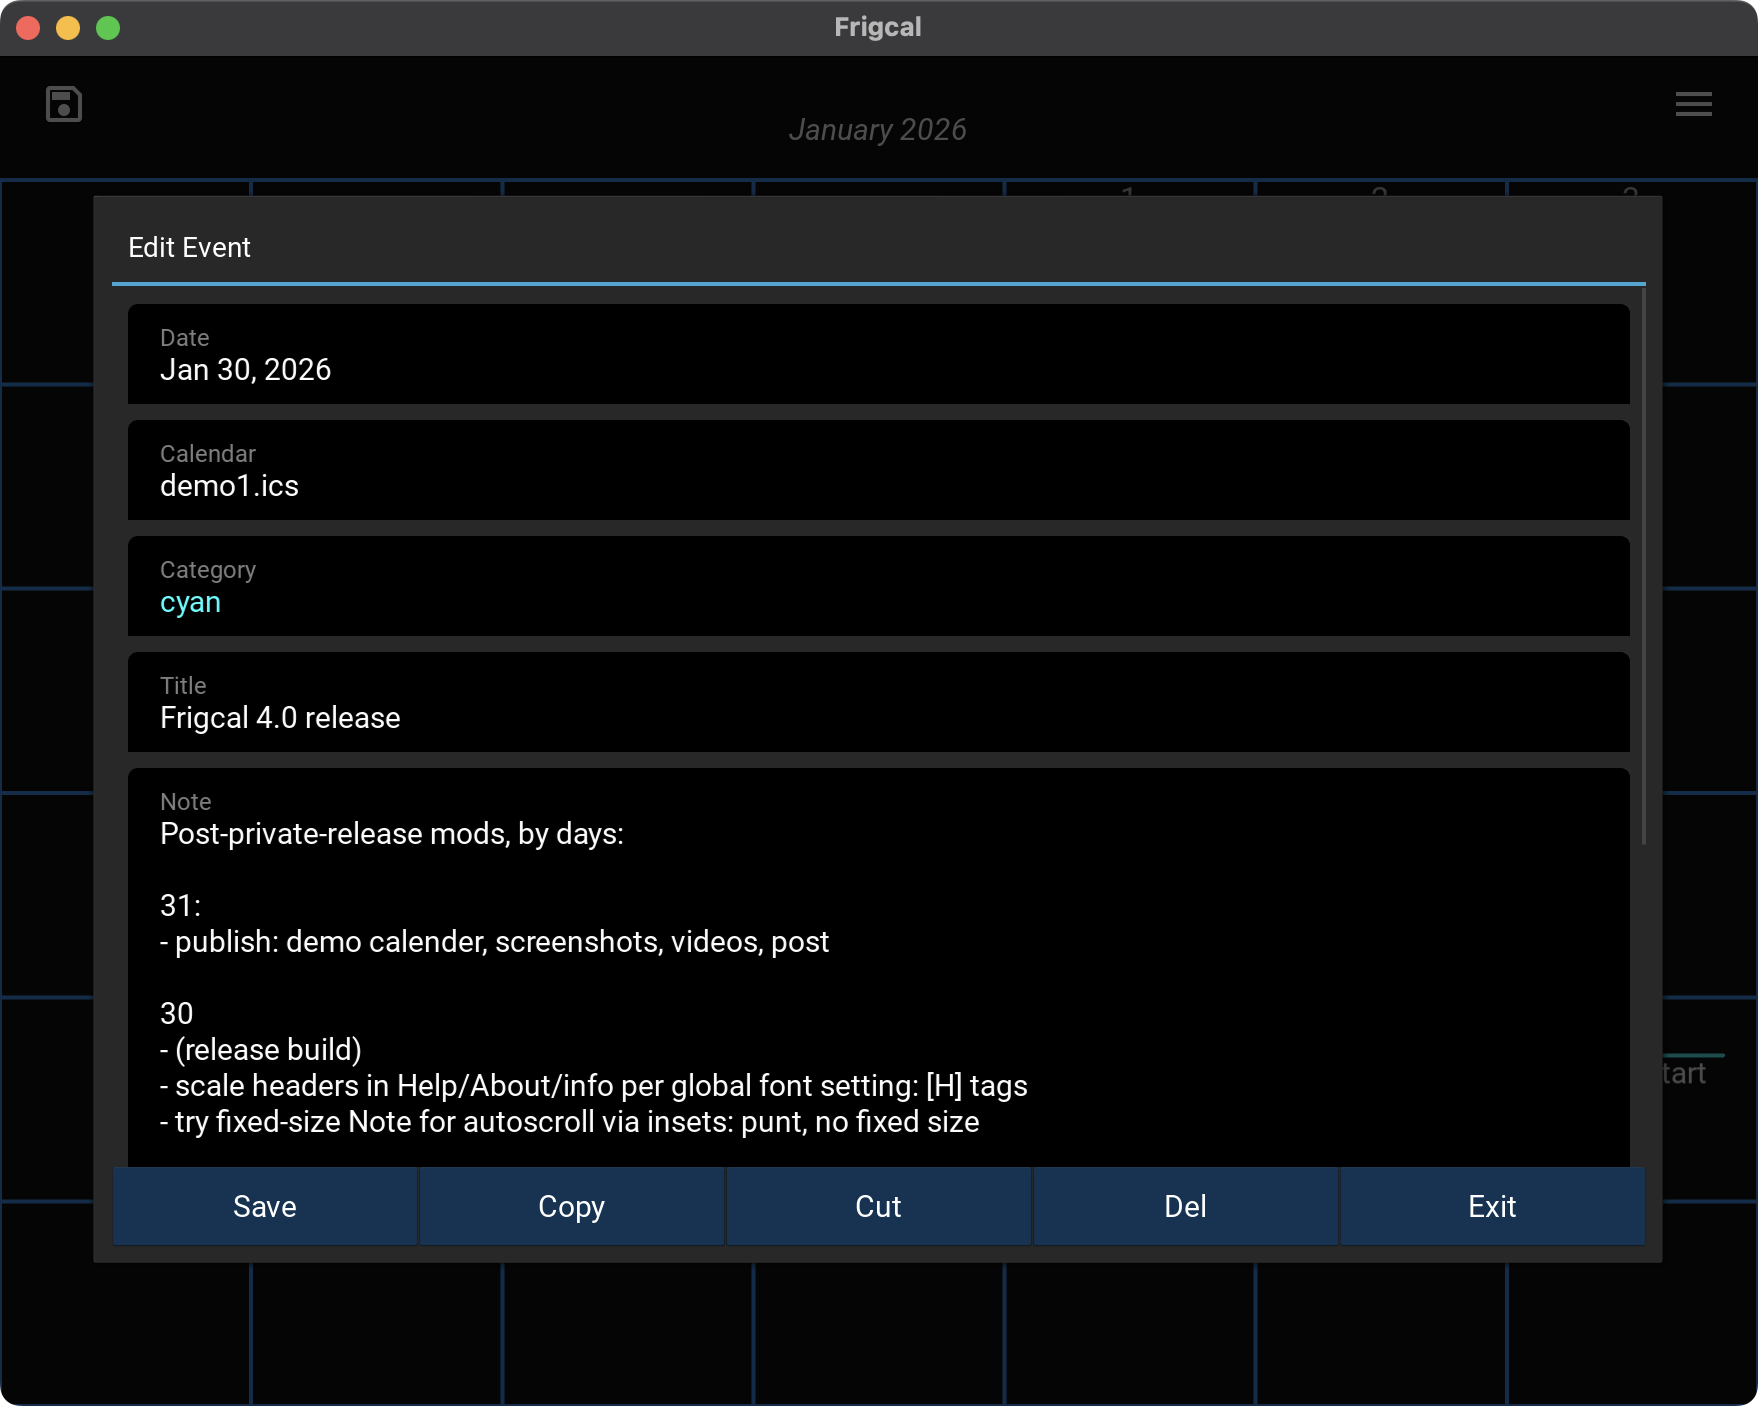Open the Calendar selector showing demo1.ics

click(879, 470)
